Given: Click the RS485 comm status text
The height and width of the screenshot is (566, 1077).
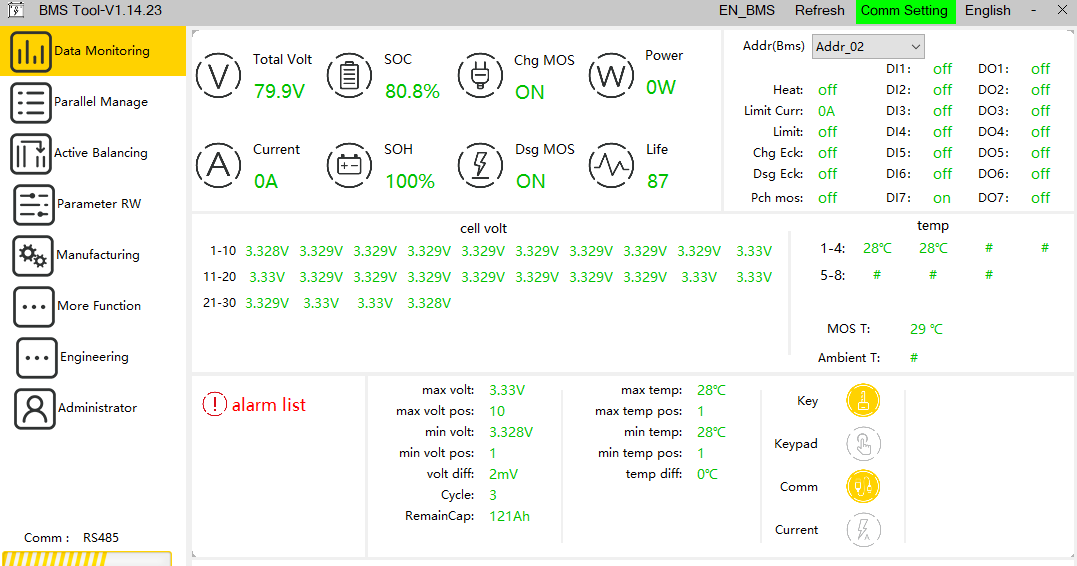Looking at the screenshot, I should [x=101, y=538].
